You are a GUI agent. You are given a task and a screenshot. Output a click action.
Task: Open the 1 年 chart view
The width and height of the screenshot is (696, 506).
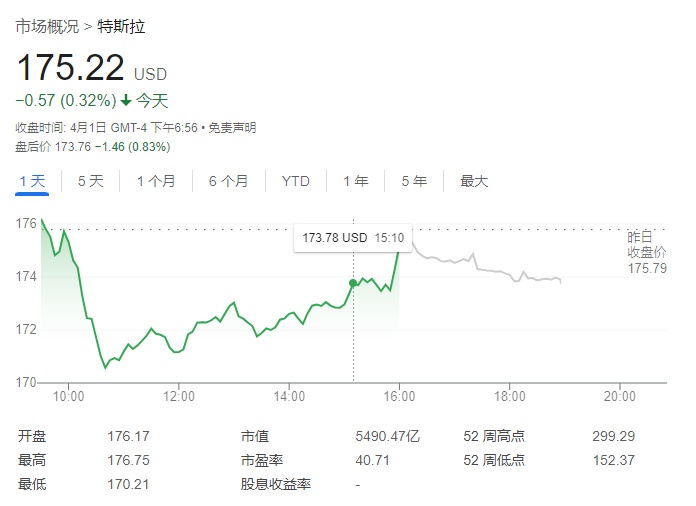[355, 181]
